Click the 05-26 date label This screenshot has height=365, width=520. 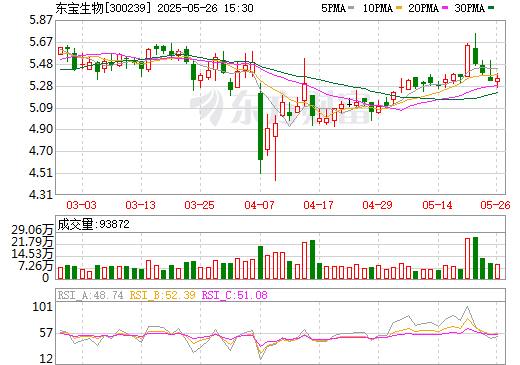[495, 205]
